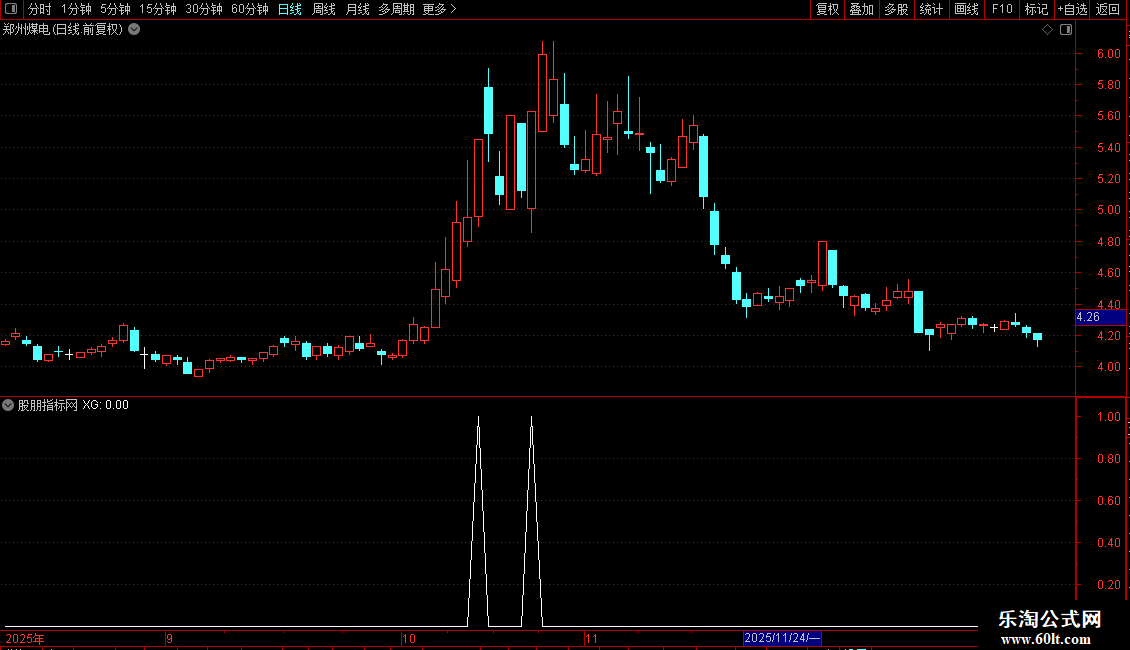This screenshot has width=1130, height=650.
Task: Expand the 更多 periods menu
Action: click(x=440, y=9)
